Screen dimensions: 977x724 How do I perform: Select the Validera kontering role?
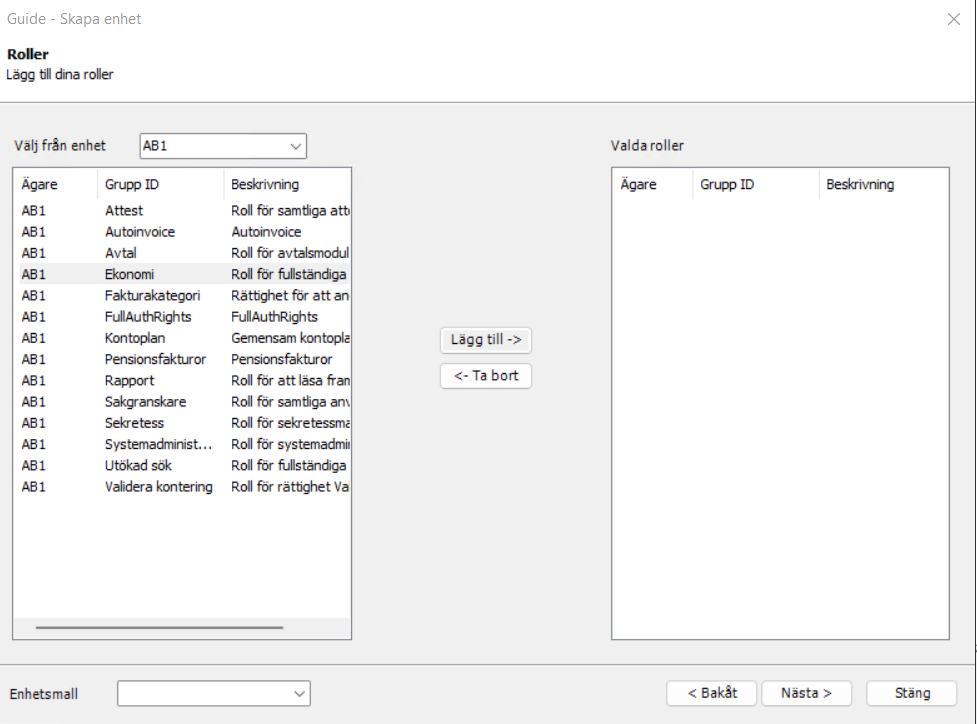(x=158, y=487)
